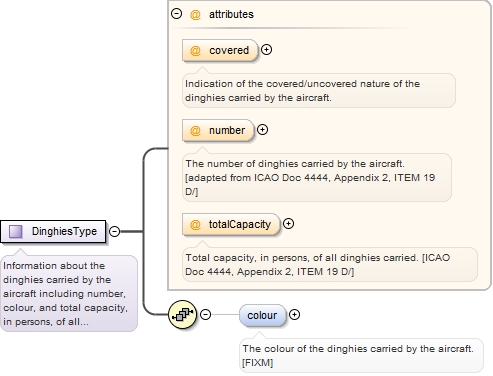Expand the colour element
The image size is (493, 376).
pos(294,314)
